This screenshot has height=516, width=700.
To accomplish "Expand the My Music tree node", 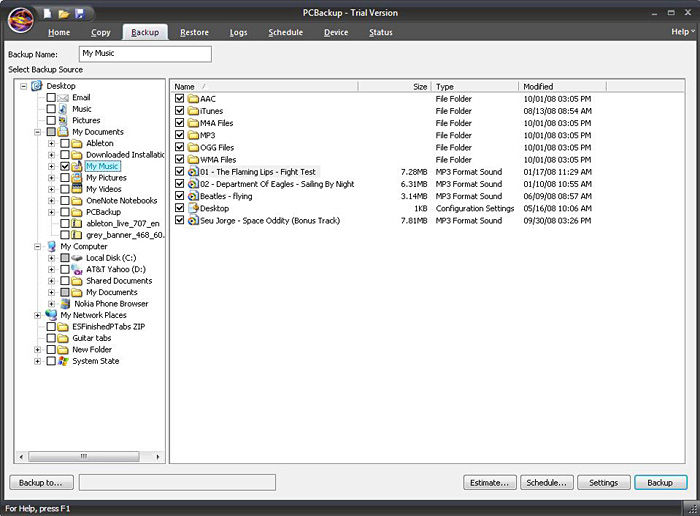I will click(x=51, y=166).
